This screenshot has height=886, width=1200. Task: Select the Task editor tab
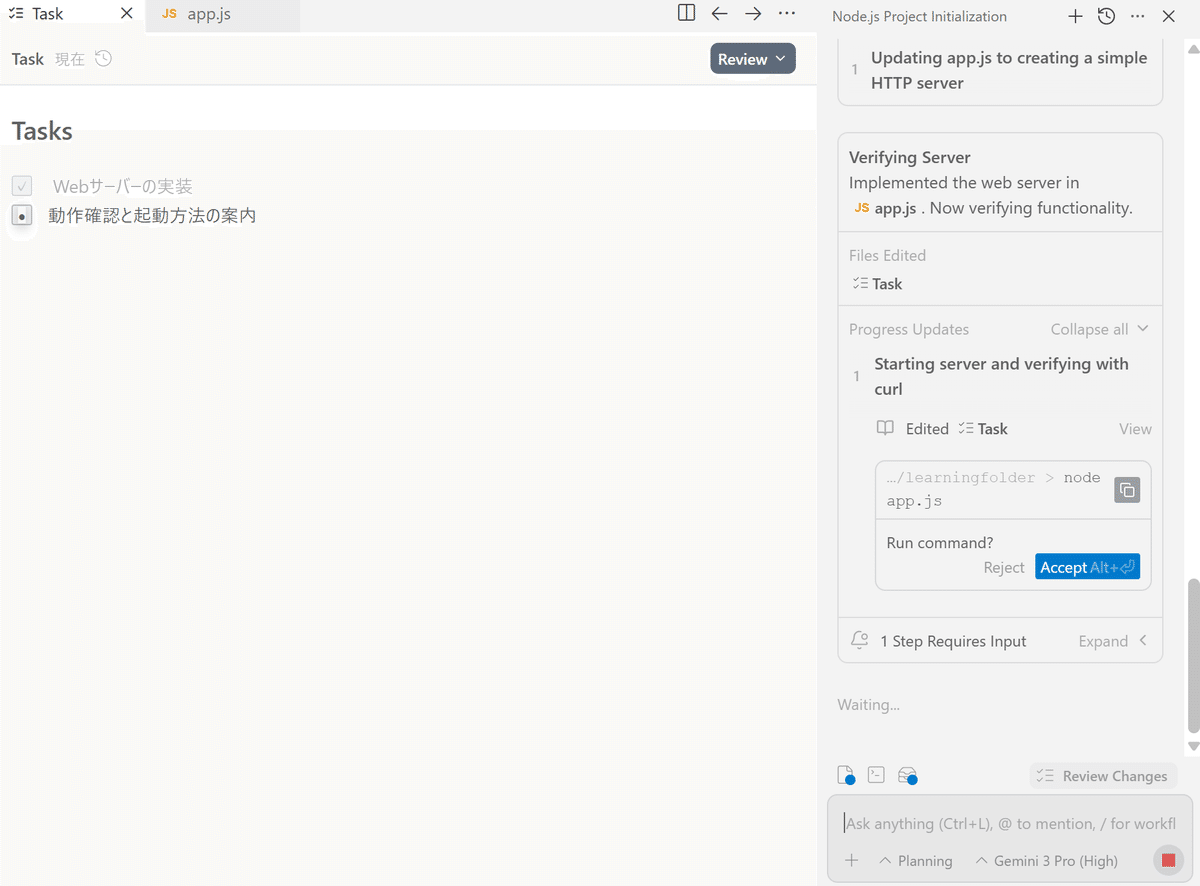tap(48, 14)
